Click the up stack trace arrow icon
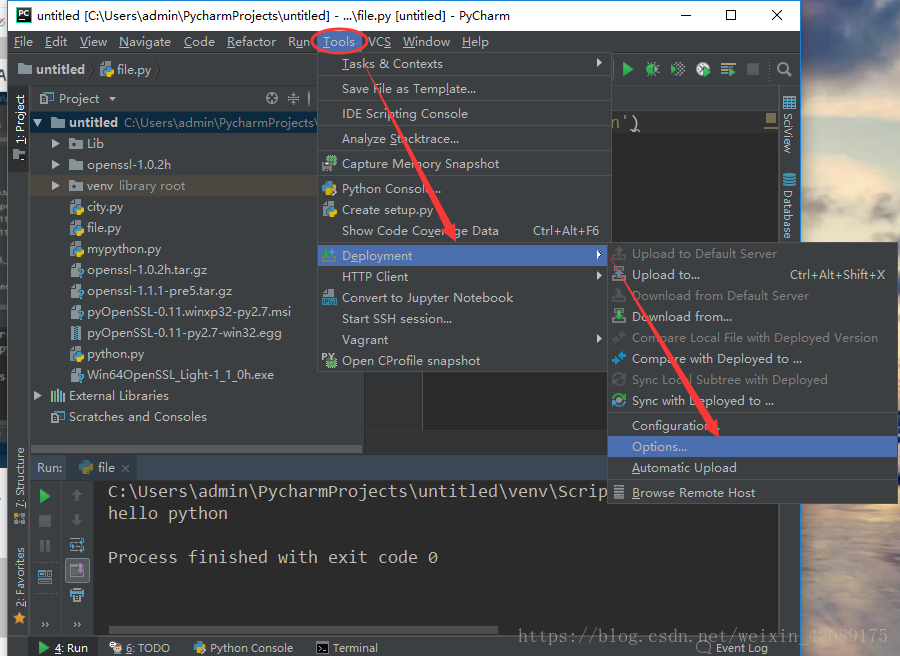The height and width of the screenshot is (656, 900). (77, 495)
